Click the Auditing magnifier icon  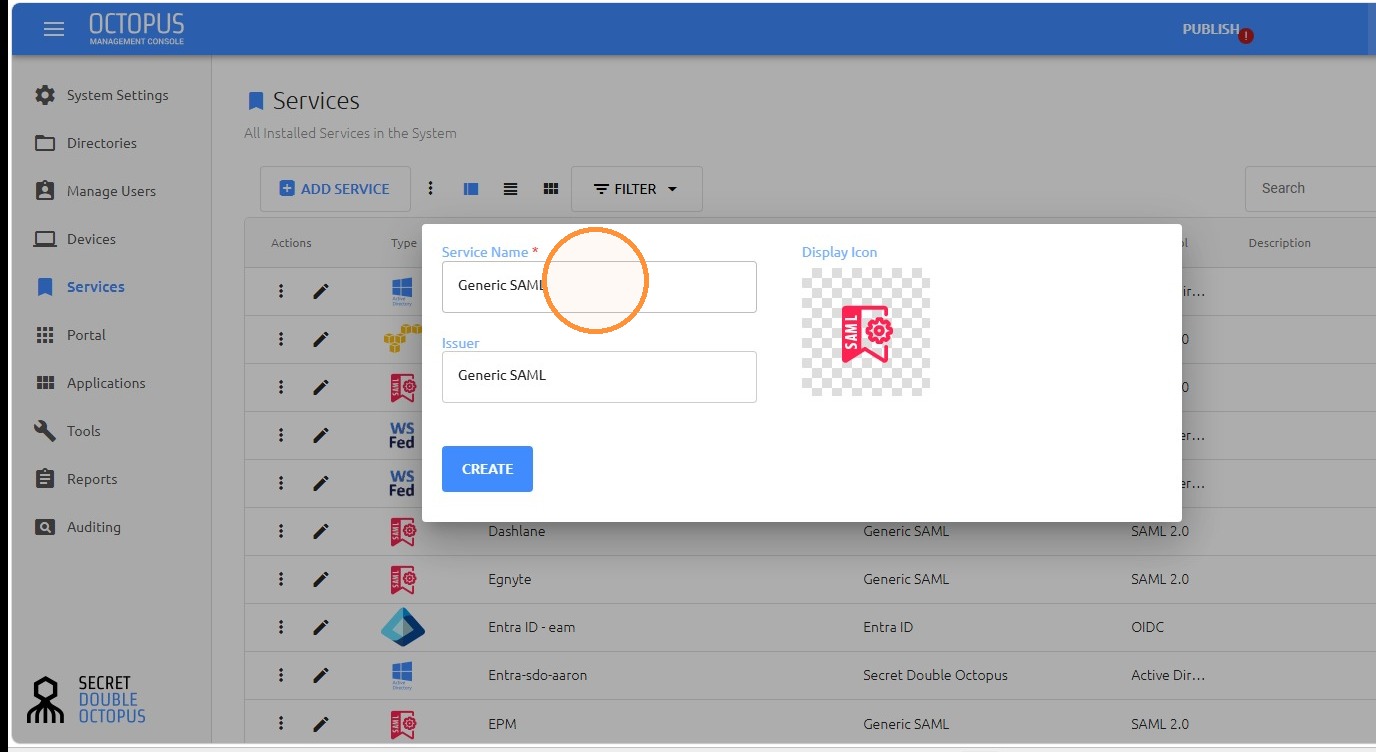45,527
